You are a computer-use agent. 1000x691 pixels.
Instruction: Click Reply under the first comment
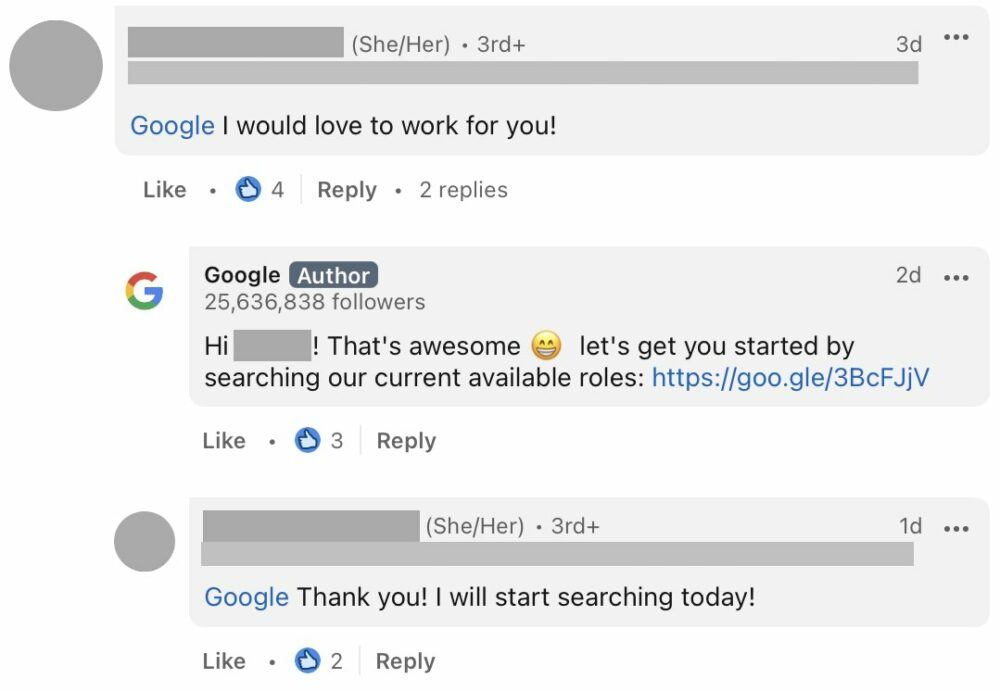tap(347, 189)
